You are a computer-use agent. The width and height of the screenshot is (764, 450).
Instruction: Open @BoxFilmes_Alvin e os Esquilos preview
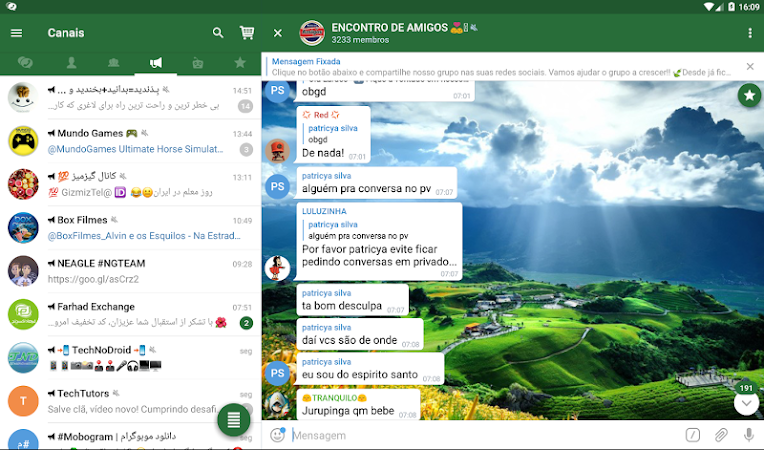[x=144, y=236]
